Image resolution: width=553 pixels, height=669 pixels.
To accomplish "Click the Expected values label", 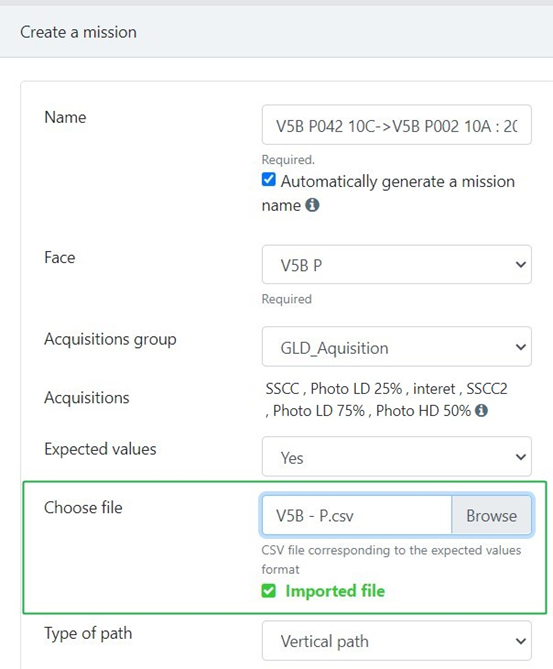I will click(100, 449).
